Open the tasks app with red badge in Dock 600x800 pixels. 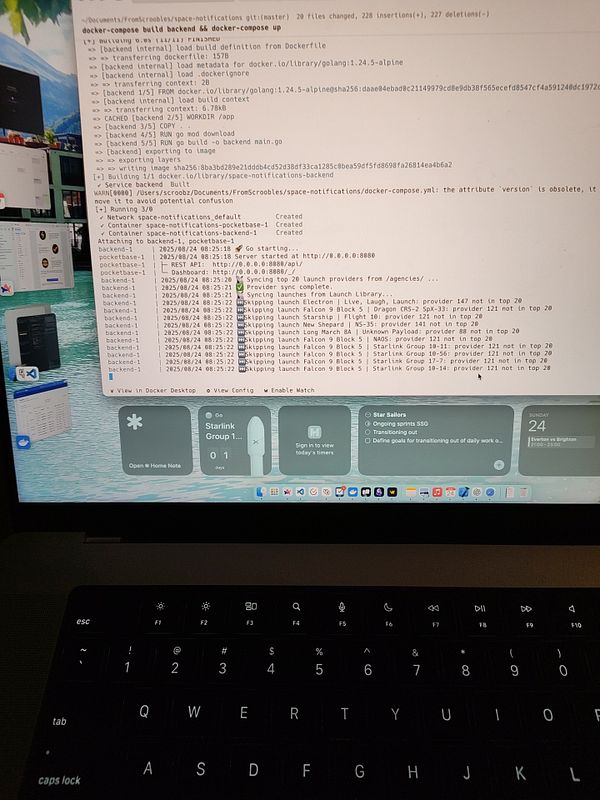click(340, 492)
